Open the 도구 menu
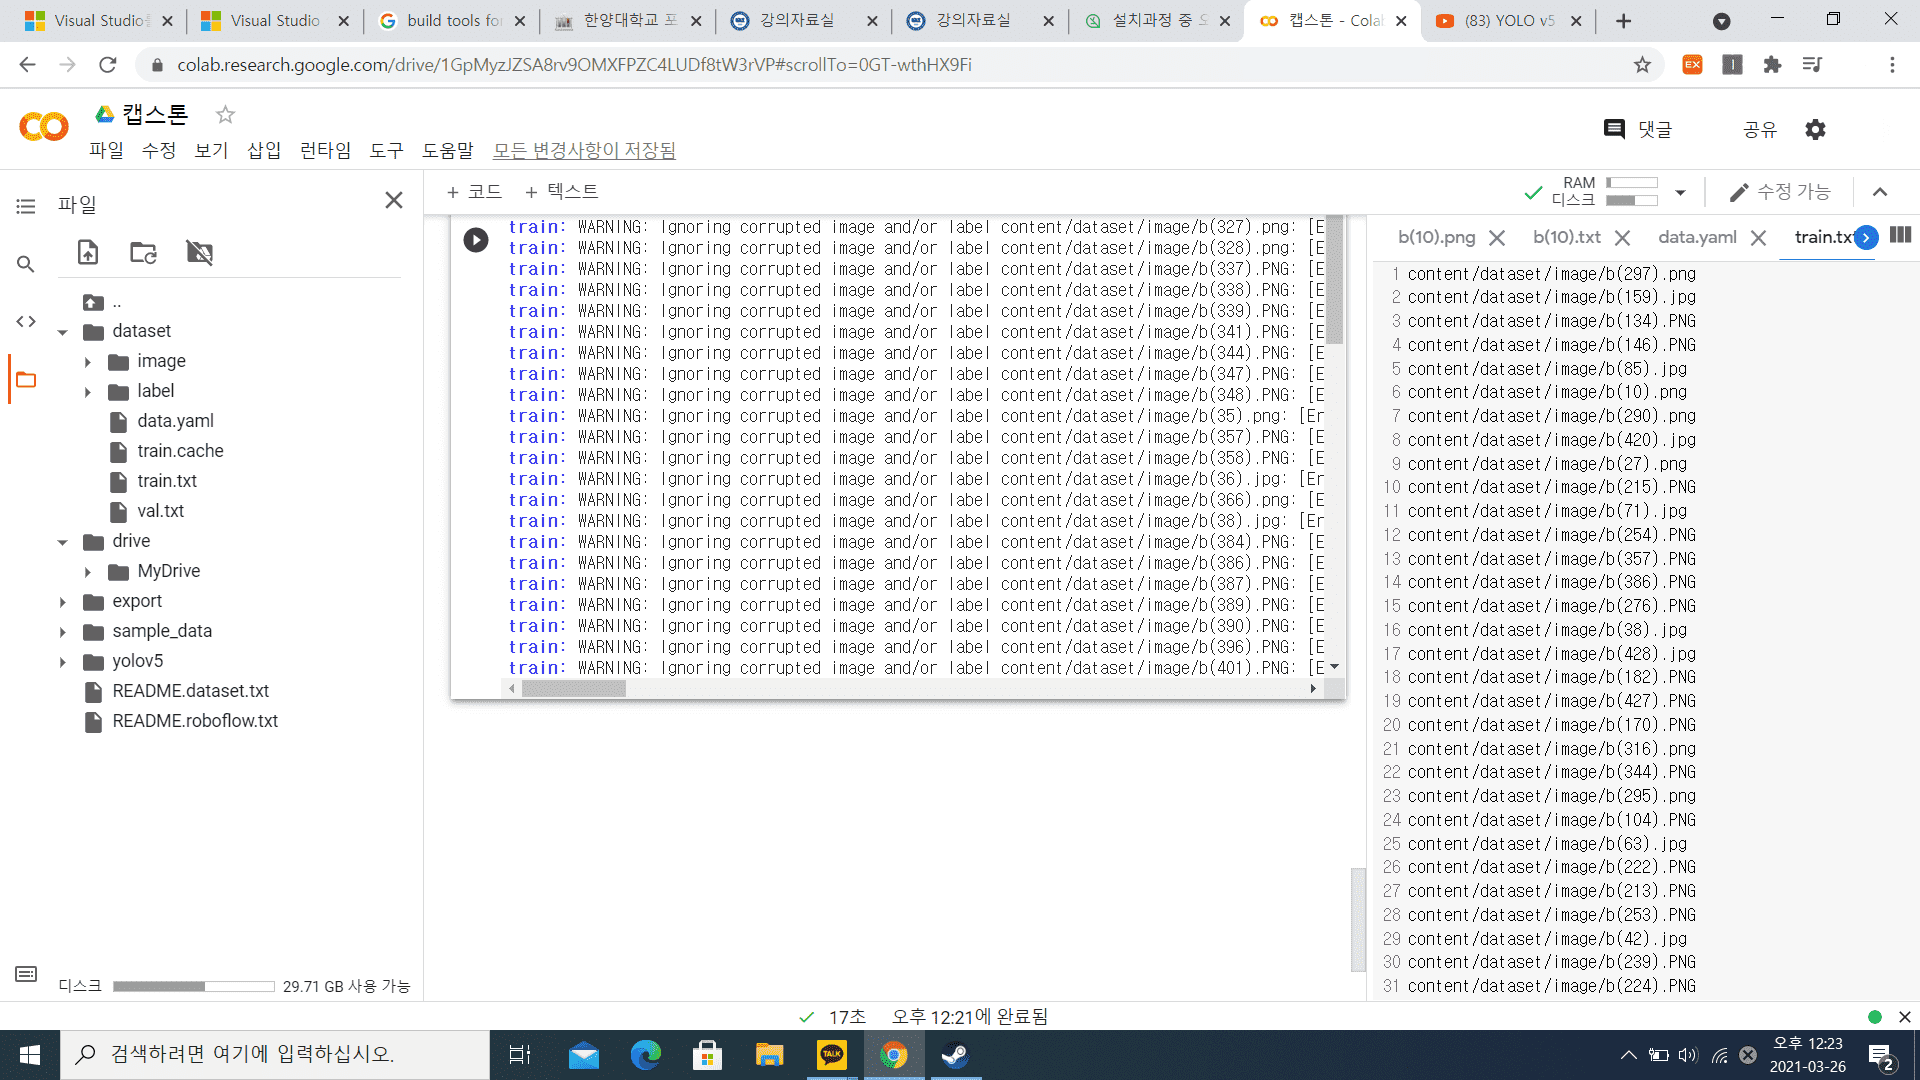 (386, 150)
